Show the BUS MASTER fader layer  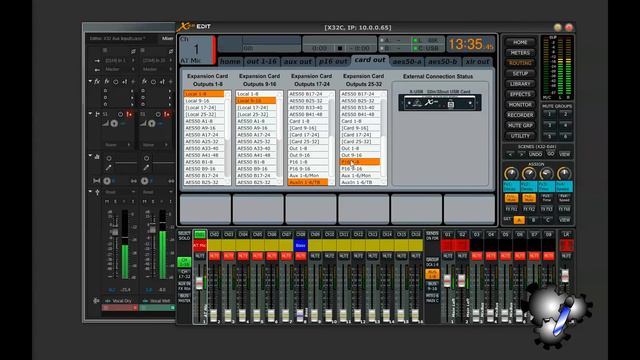184,298
